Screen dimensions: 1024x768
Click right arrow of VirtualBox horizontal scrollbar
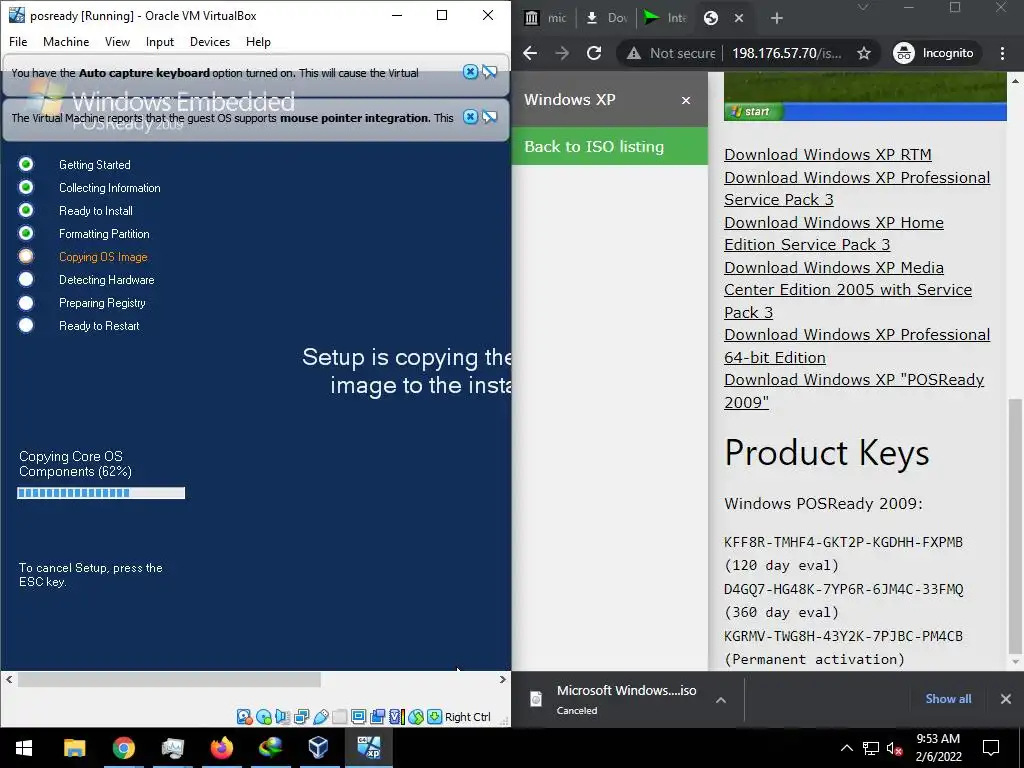pos(502,680)
